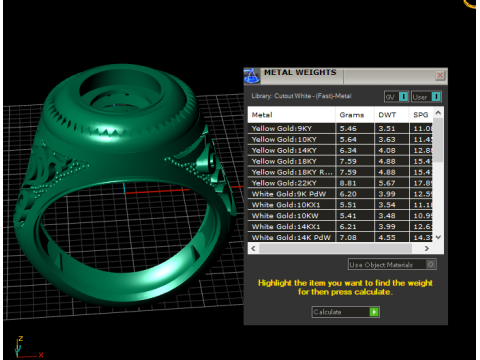480x360 pixels.
Task: Click the table scroll up arrow
Action: (438, 113)
